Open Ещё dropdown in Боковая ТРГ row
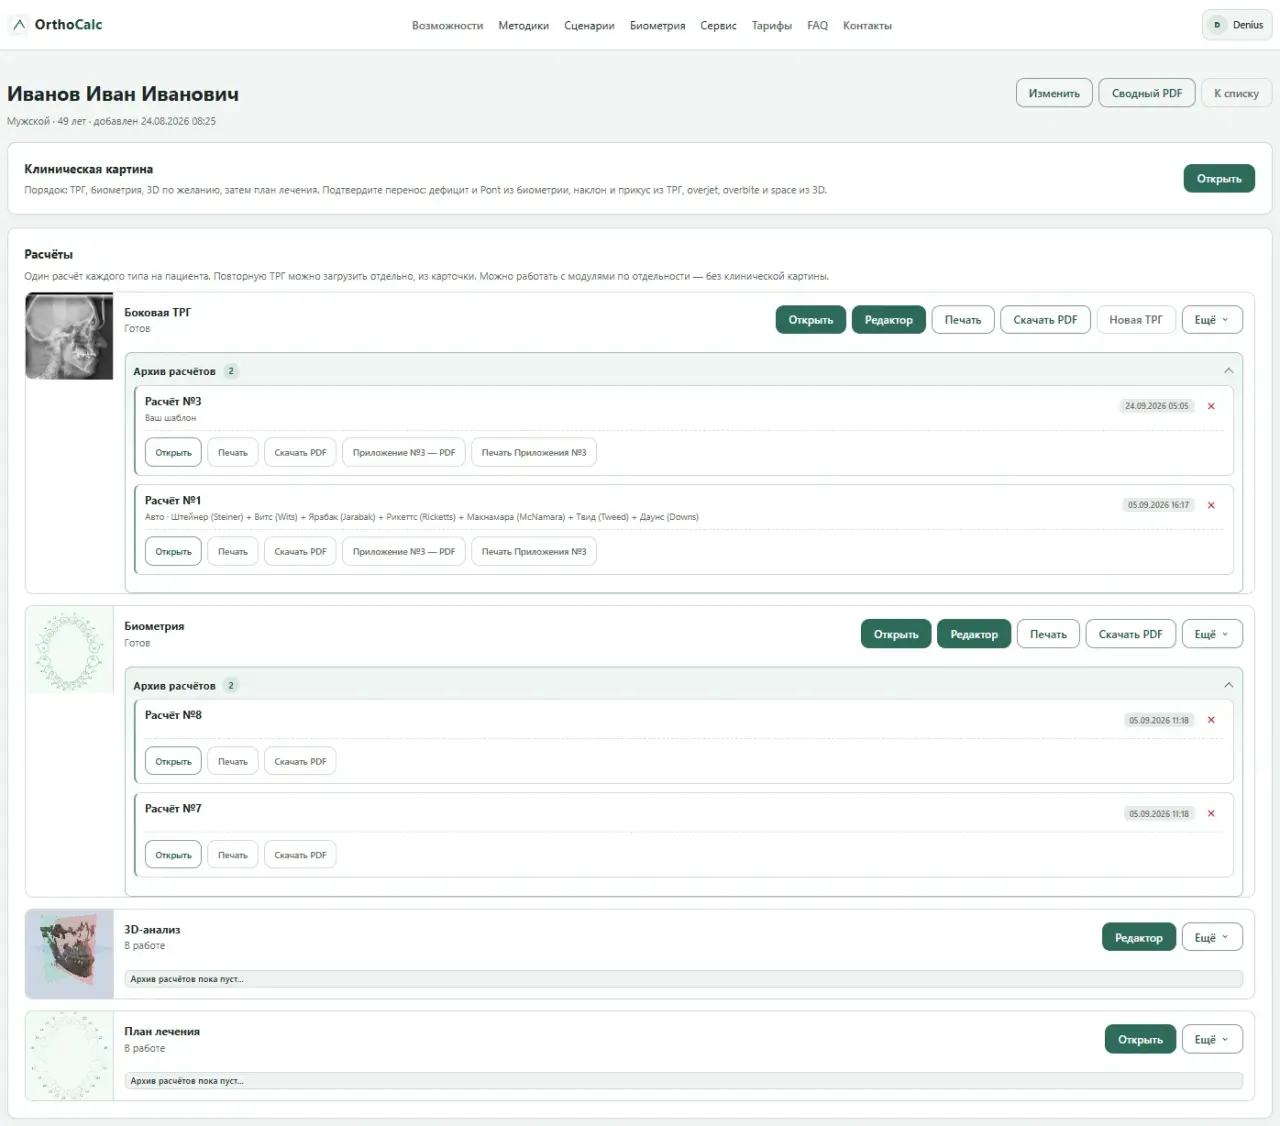Screen dimensions: 1280x1126 click(x=1212, y=320)
